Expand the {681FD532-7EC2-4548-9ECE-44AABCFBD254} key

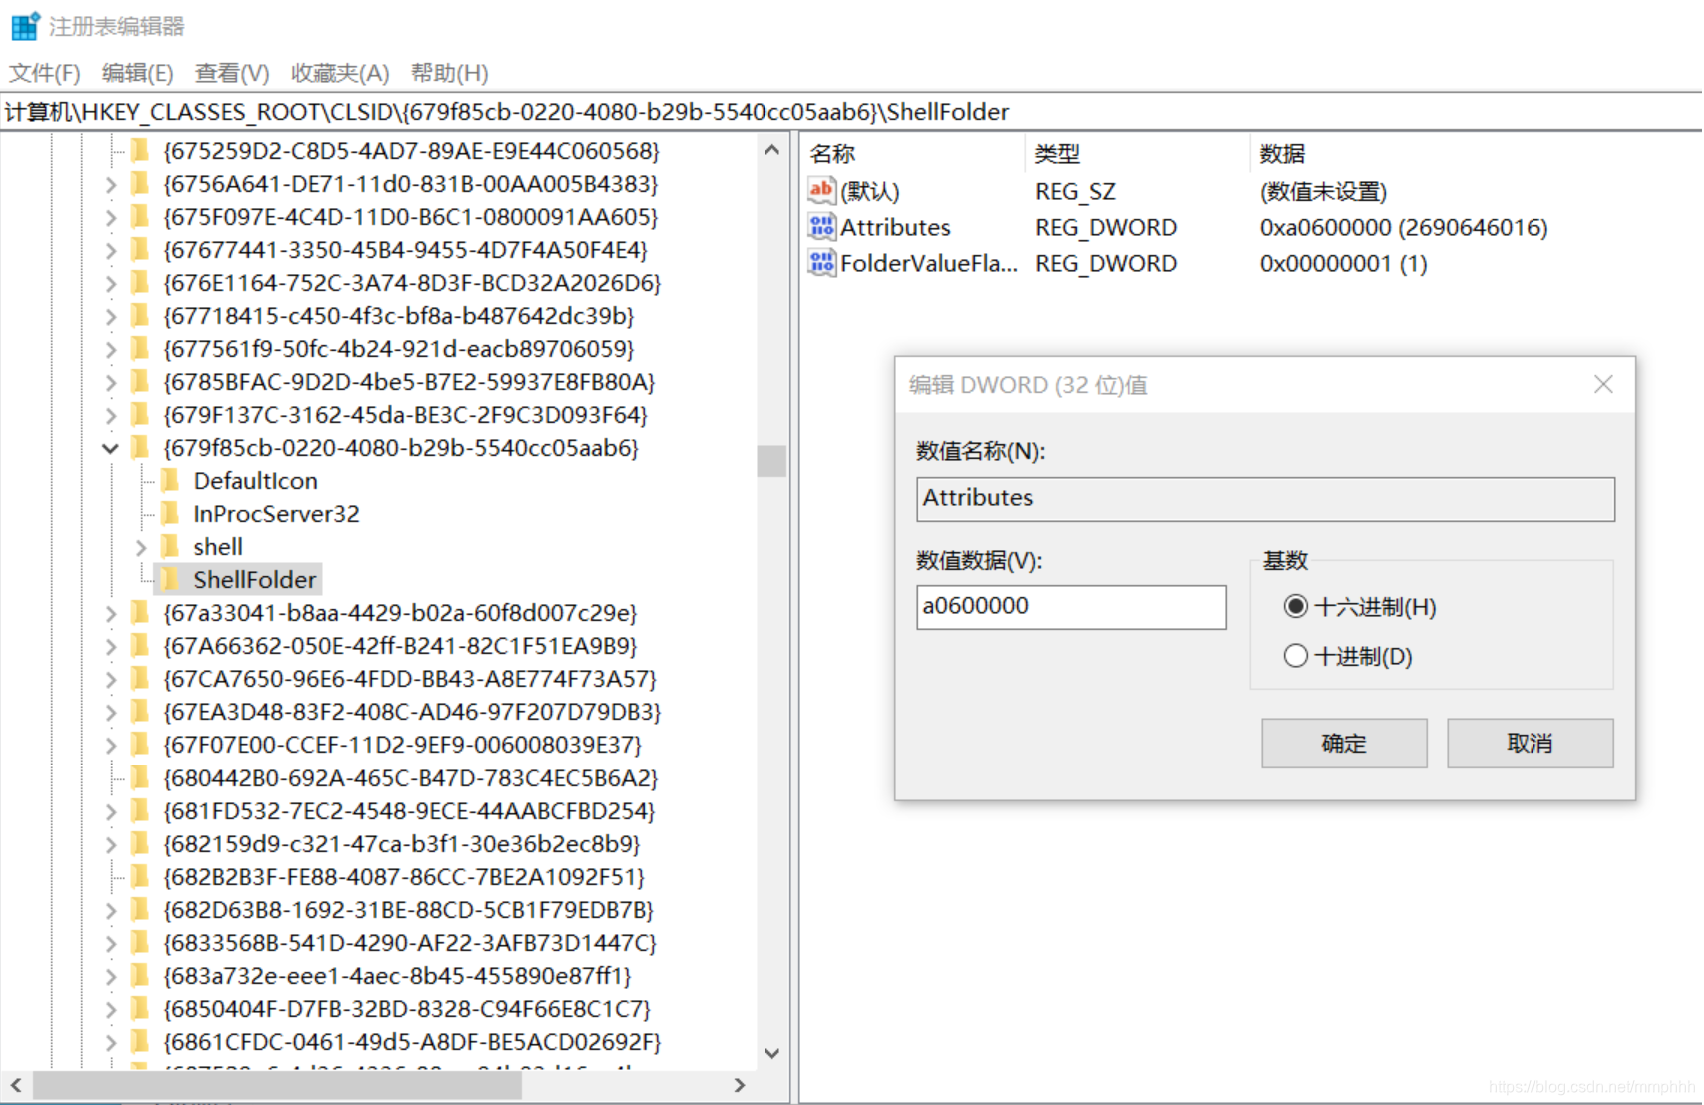pyautogui.click(x=111, y=811)
